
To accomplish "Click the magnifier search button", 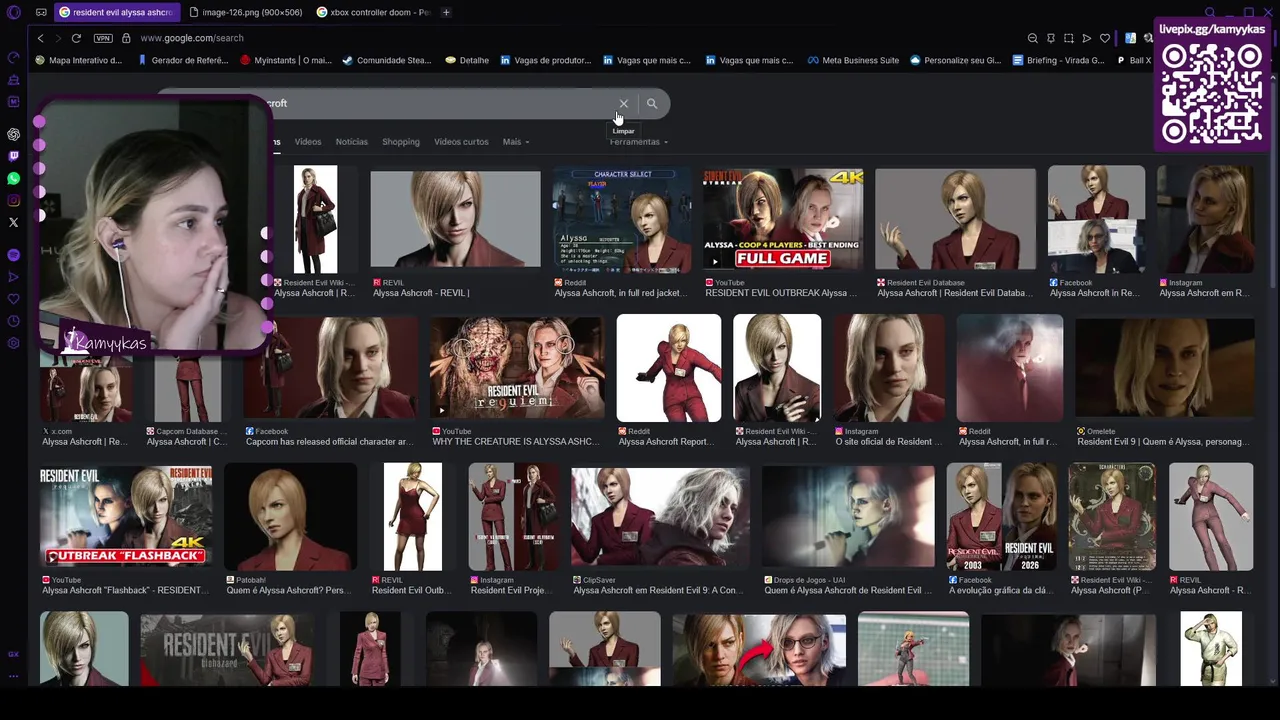I will 652,103.
